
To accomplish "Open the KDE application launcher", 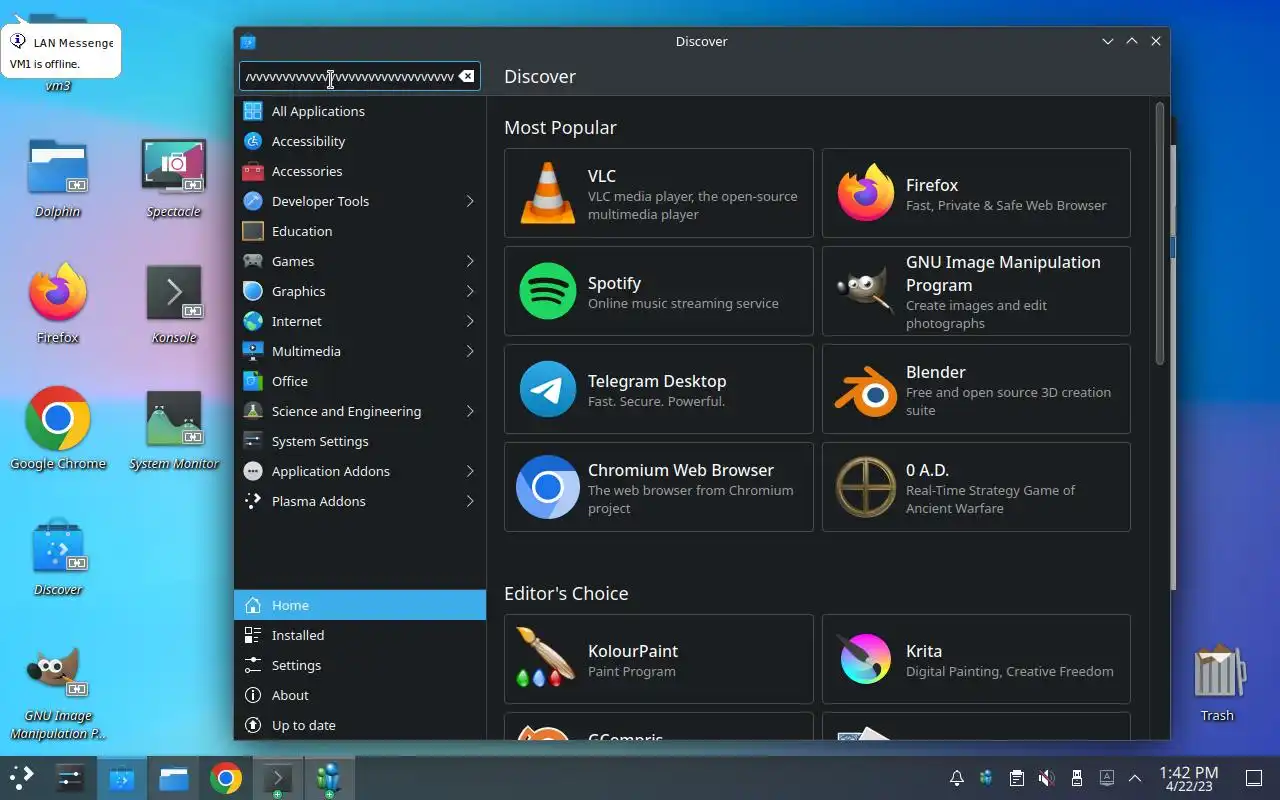I will coord(21,778).
